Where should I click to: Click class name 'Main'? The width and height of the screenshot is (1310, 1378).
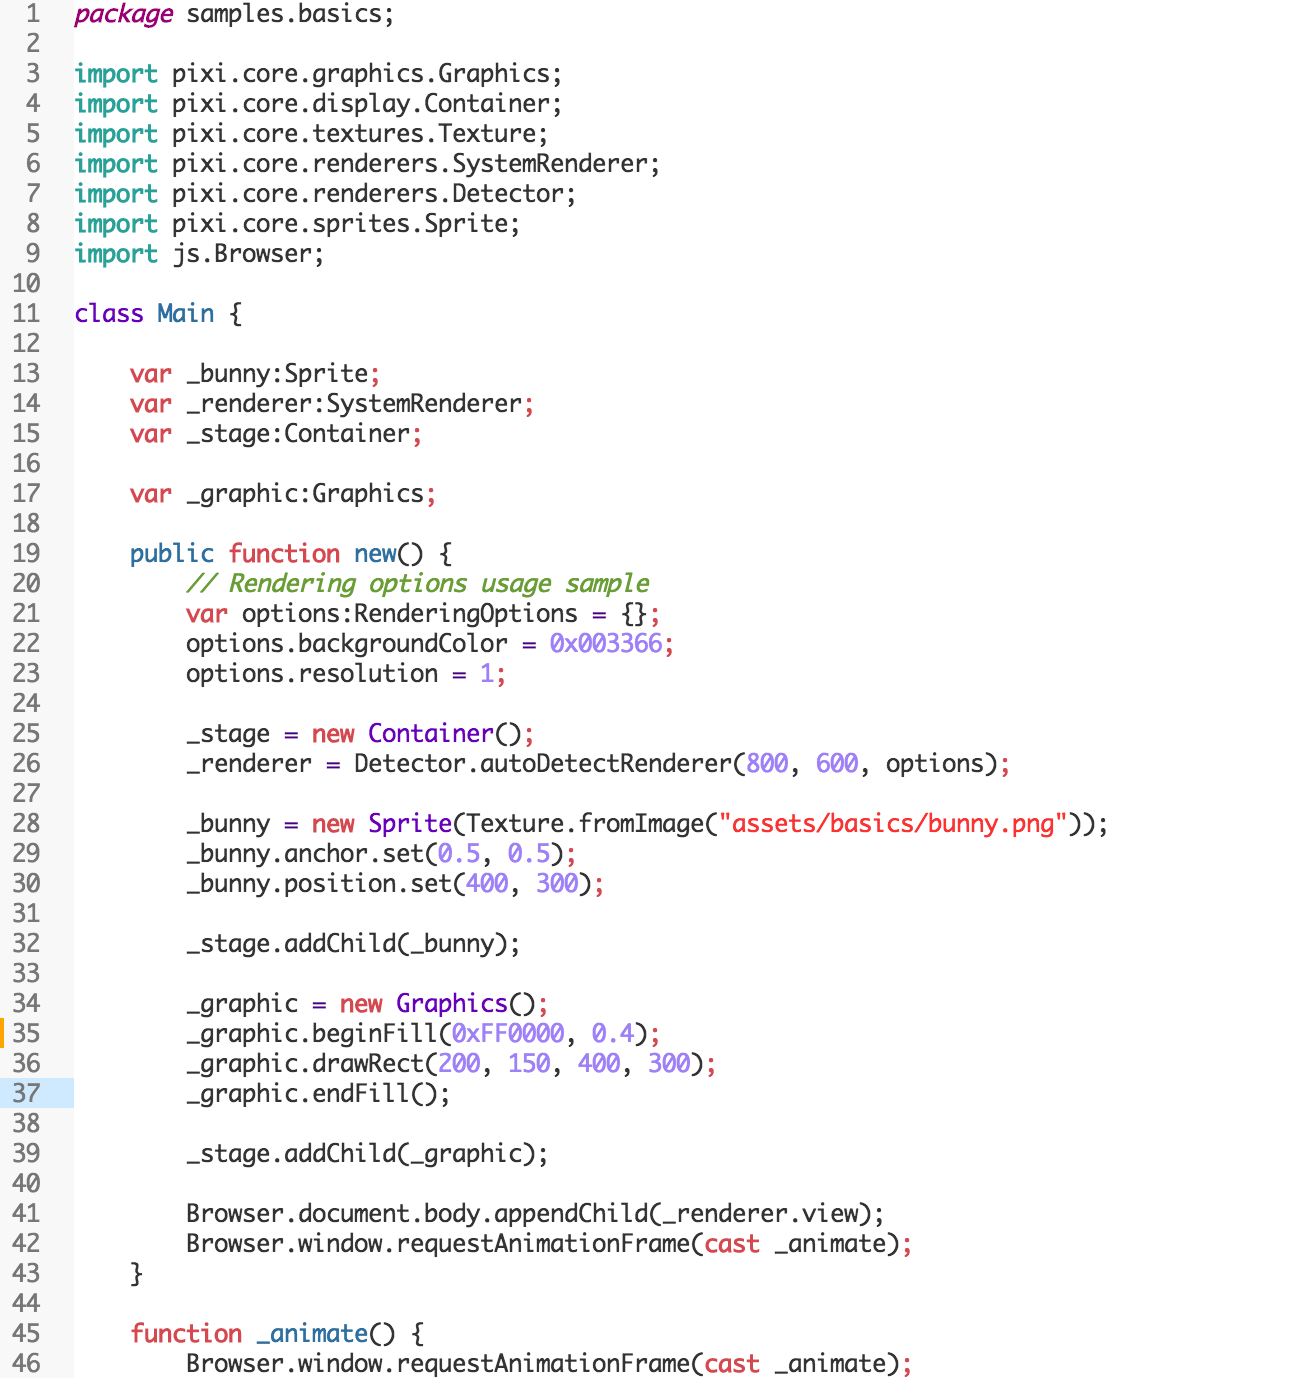pos(186,314)
